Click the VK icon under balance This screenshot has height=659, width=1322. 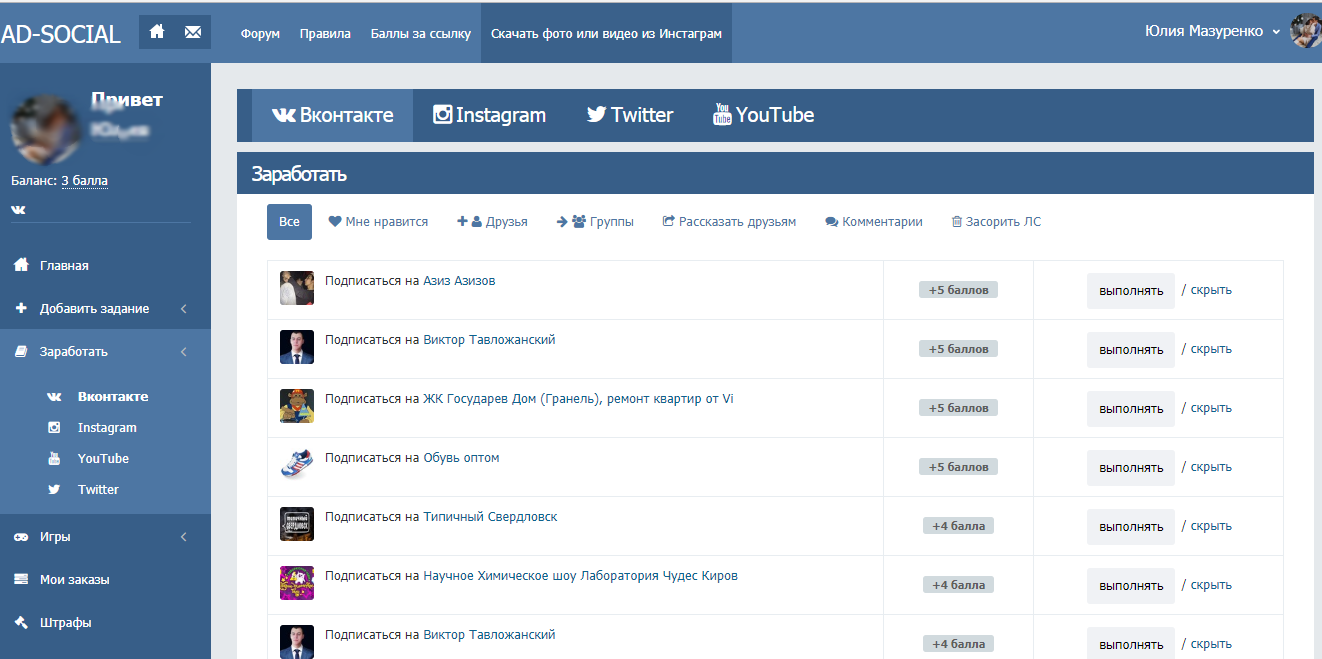click(18, 209)
